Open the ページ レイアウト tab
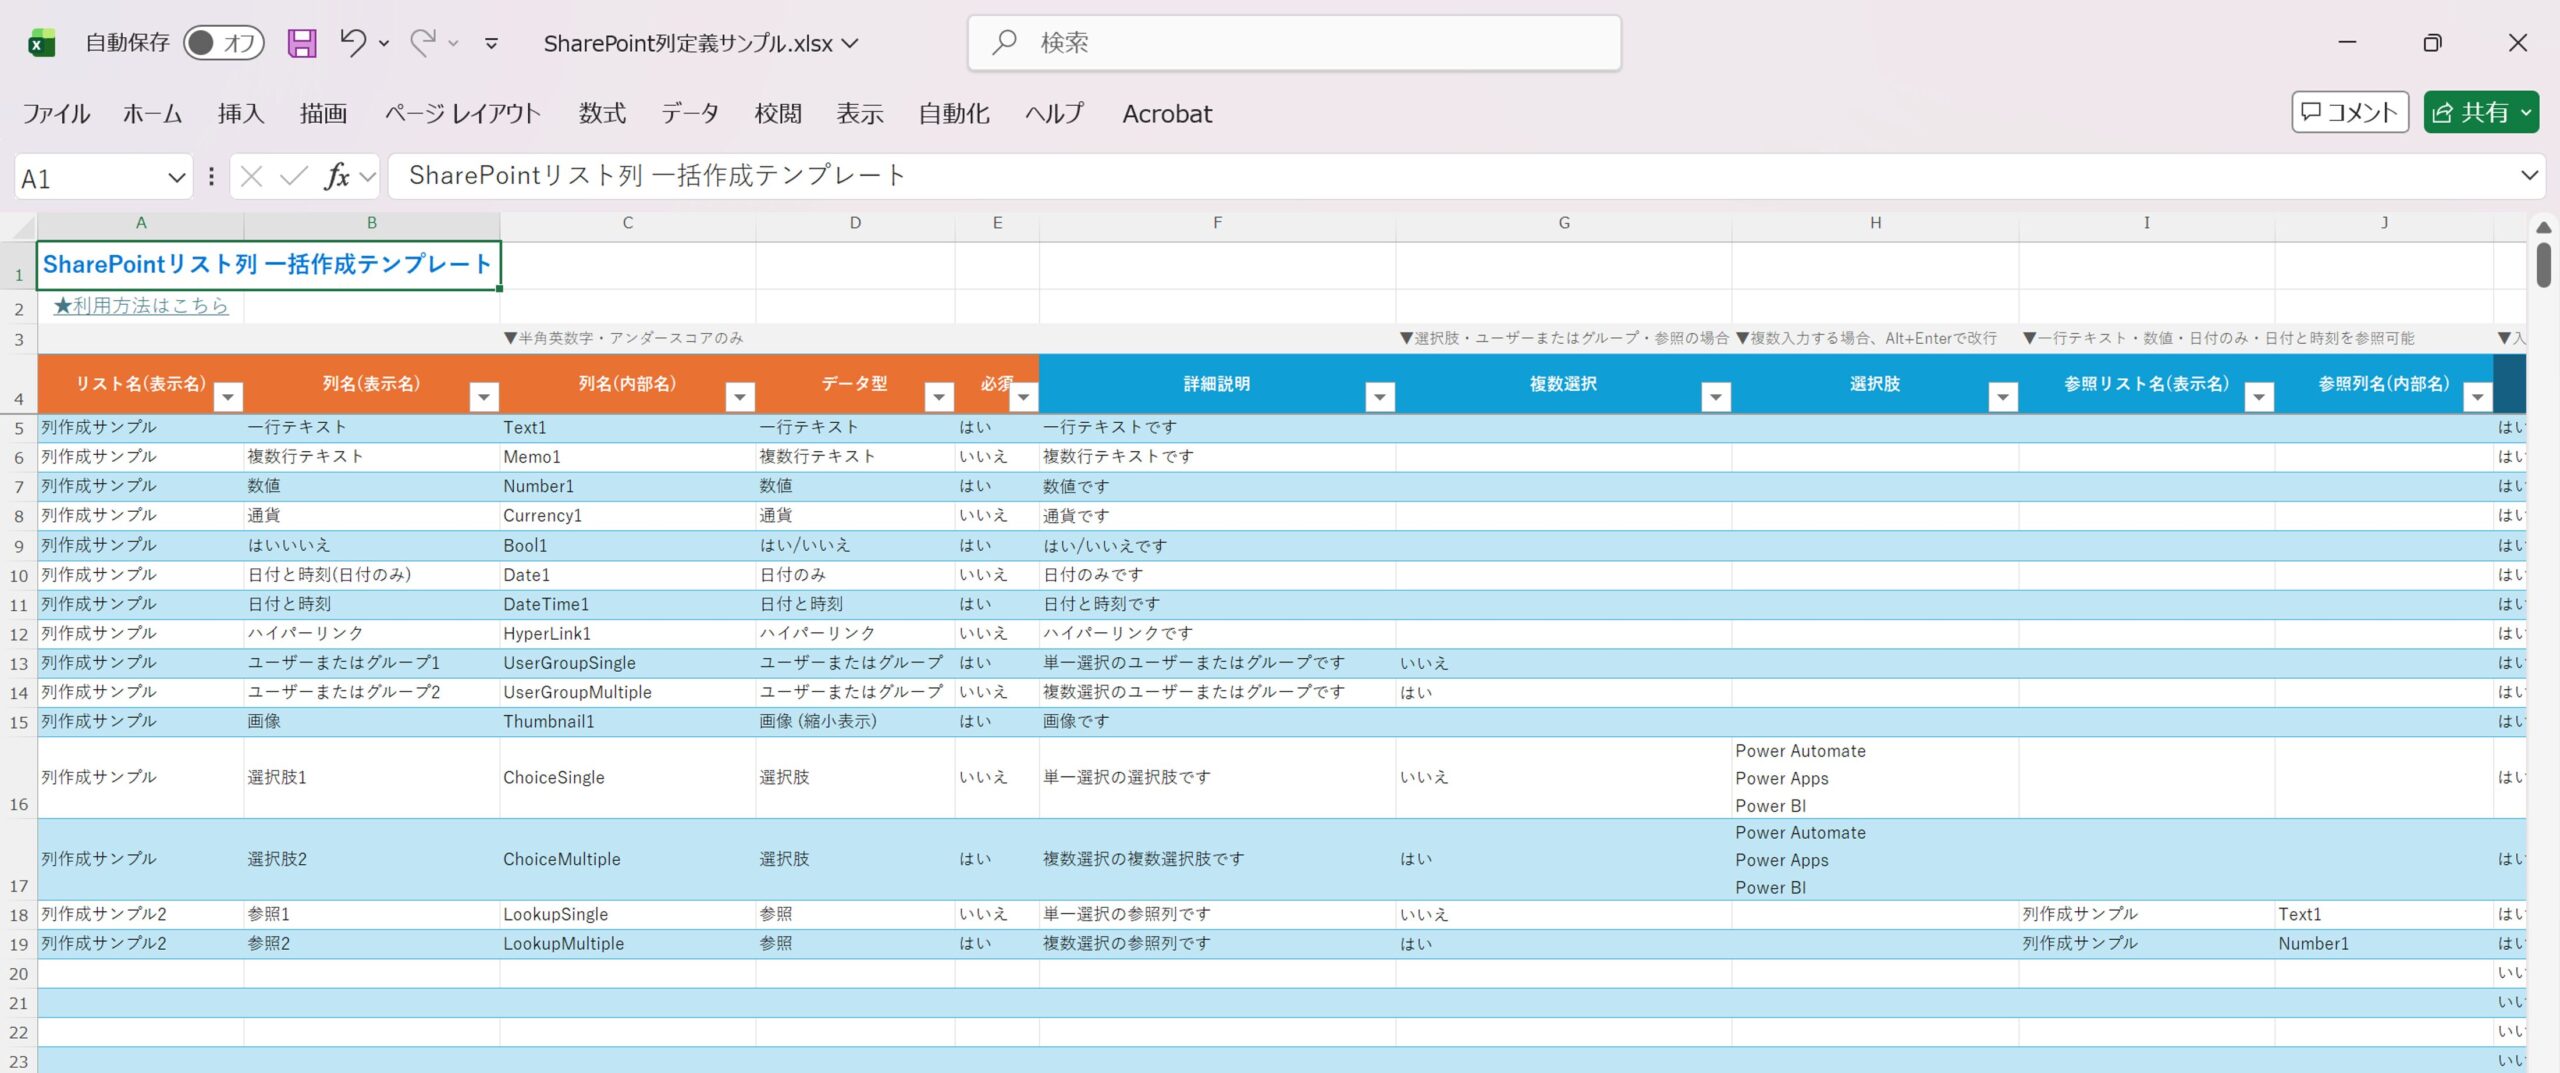This screenshot has width=2560, height=1073. tap(462, 113)
